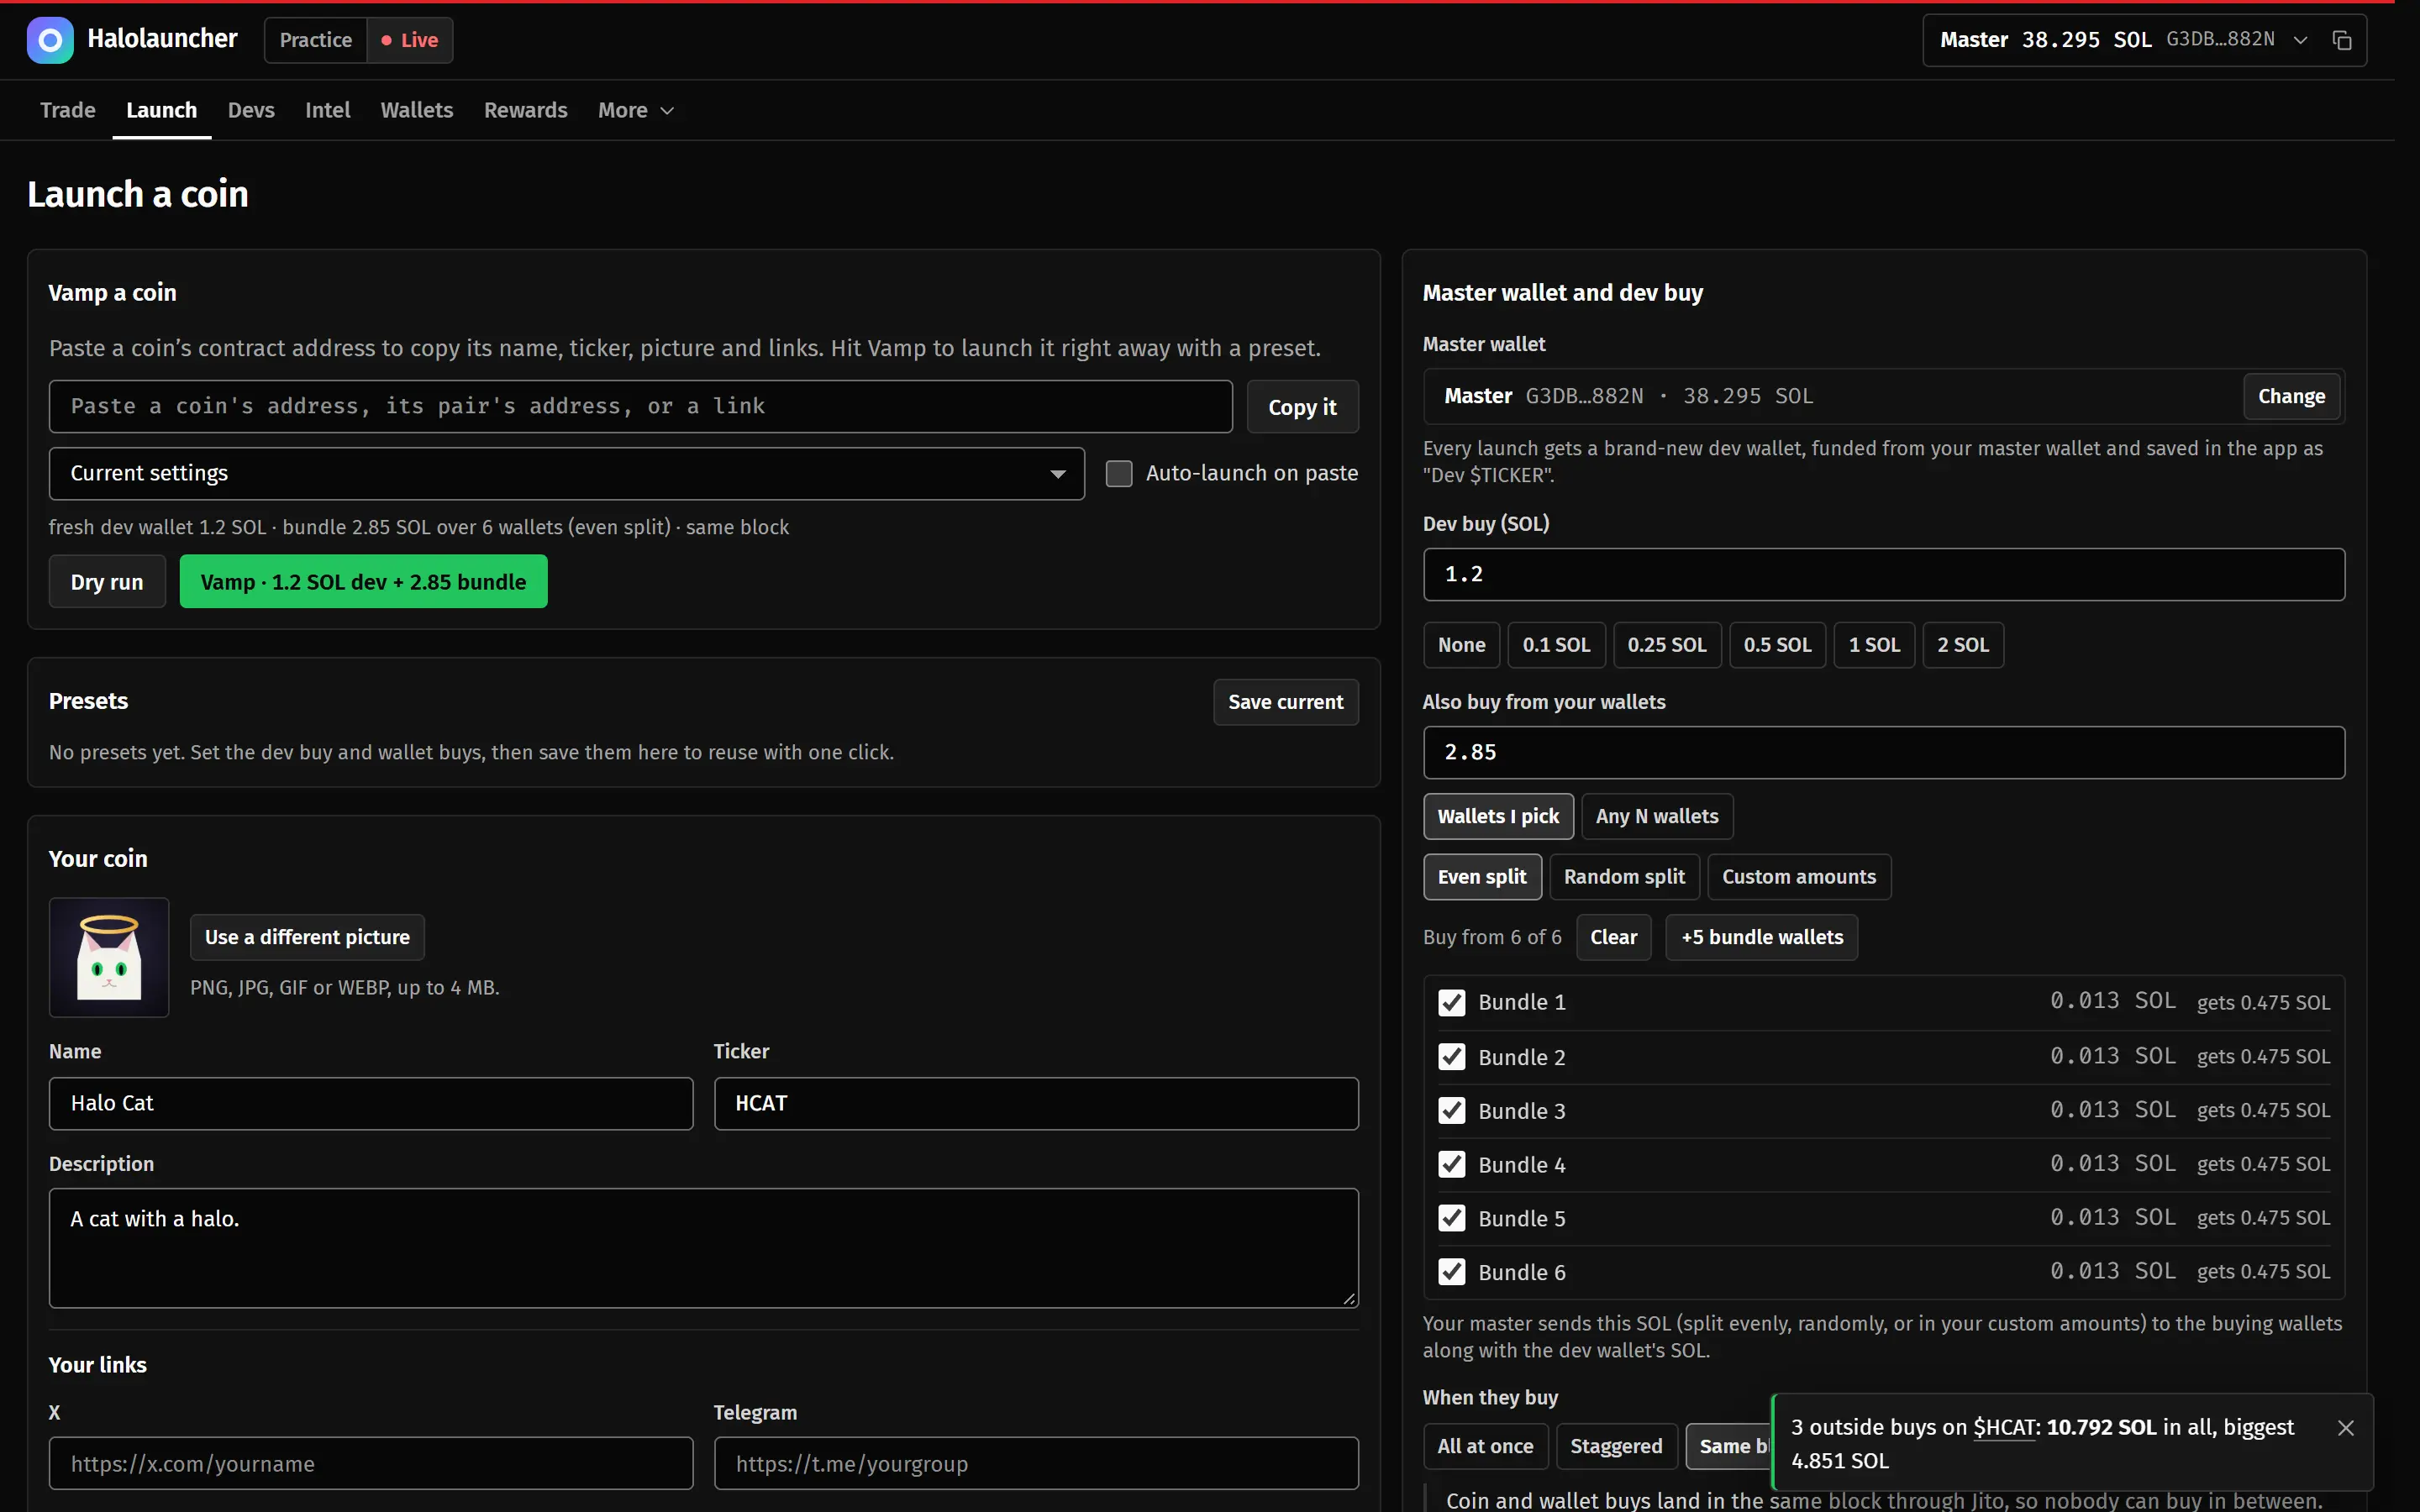The width and height of the screenshot is (2420, 1512).
Task: Click the Halo Cat coin picture thumbnail
Action: pyautogui.click(x=109, y=958)
